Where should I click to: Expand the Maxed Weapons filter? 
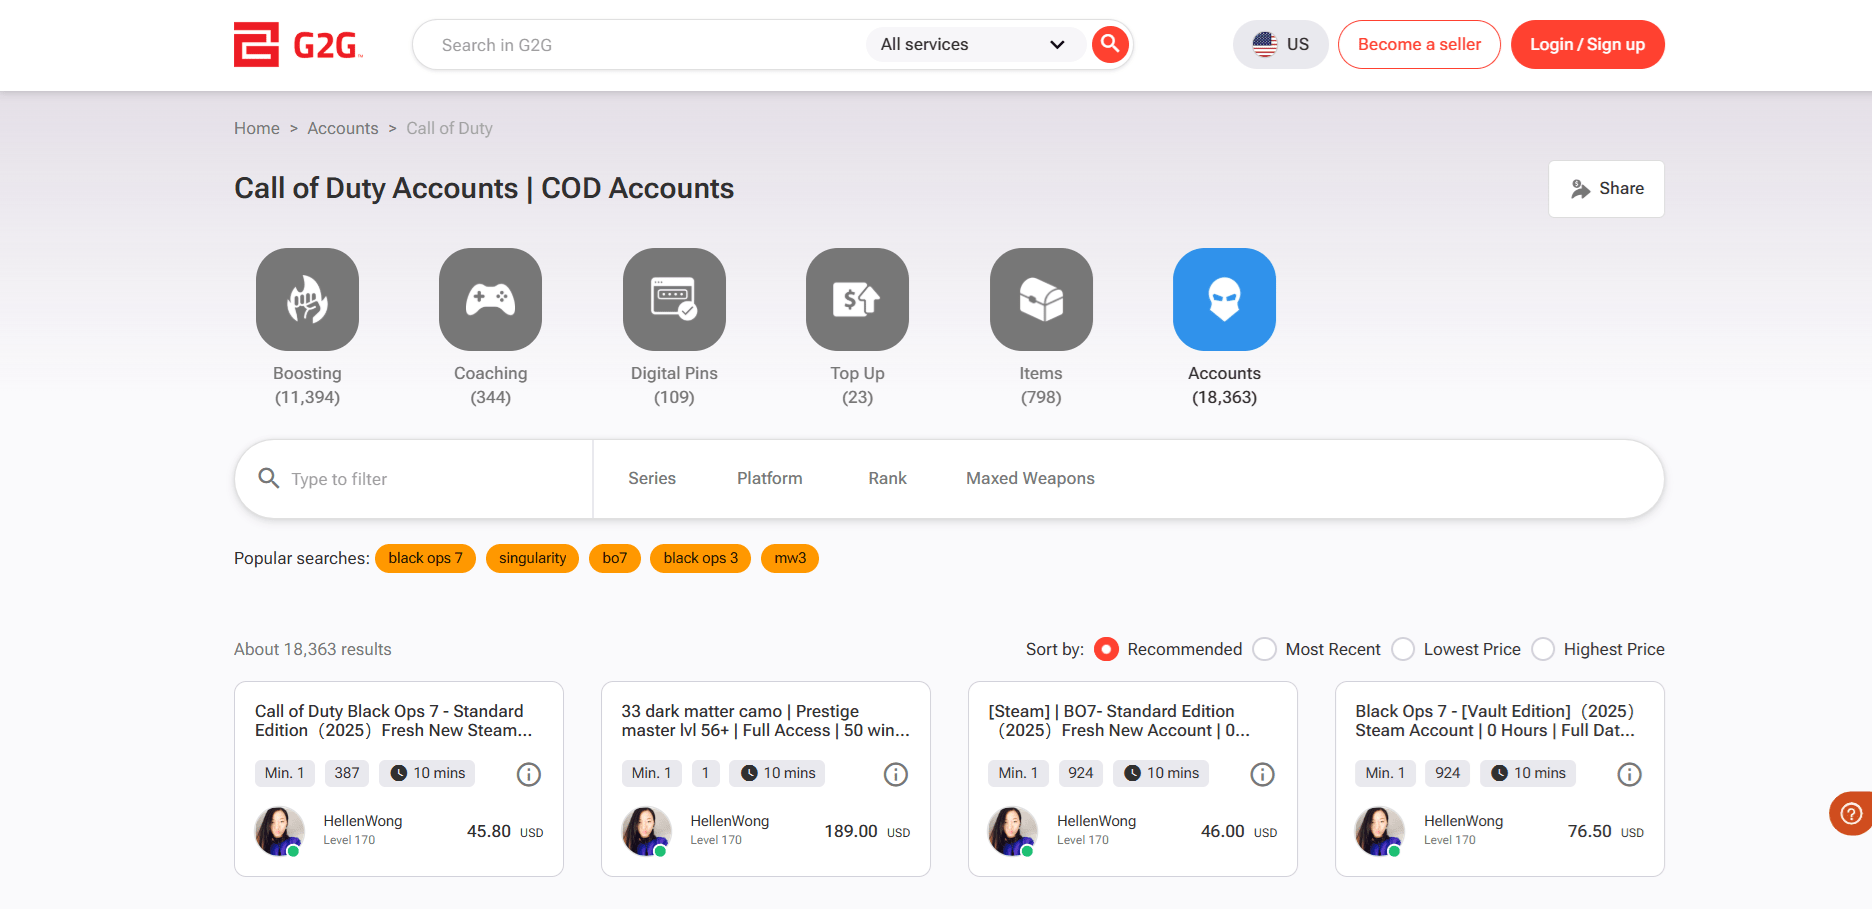(1030, 479)
